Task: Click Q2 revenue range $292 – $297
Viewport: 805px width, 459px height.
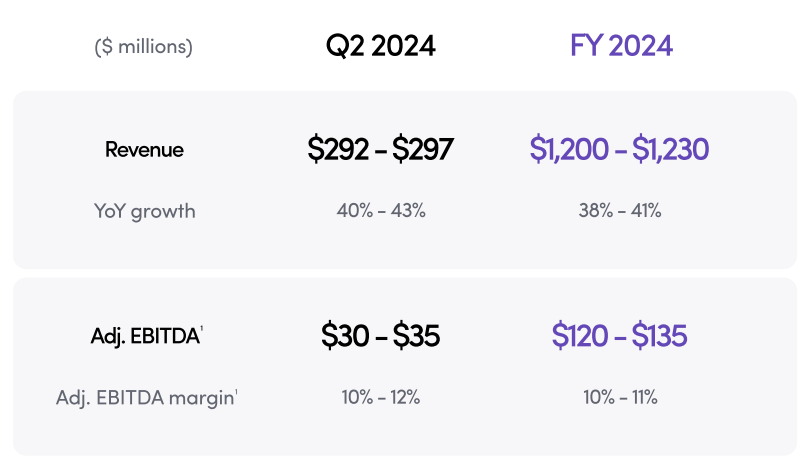Action: (380, 150)
